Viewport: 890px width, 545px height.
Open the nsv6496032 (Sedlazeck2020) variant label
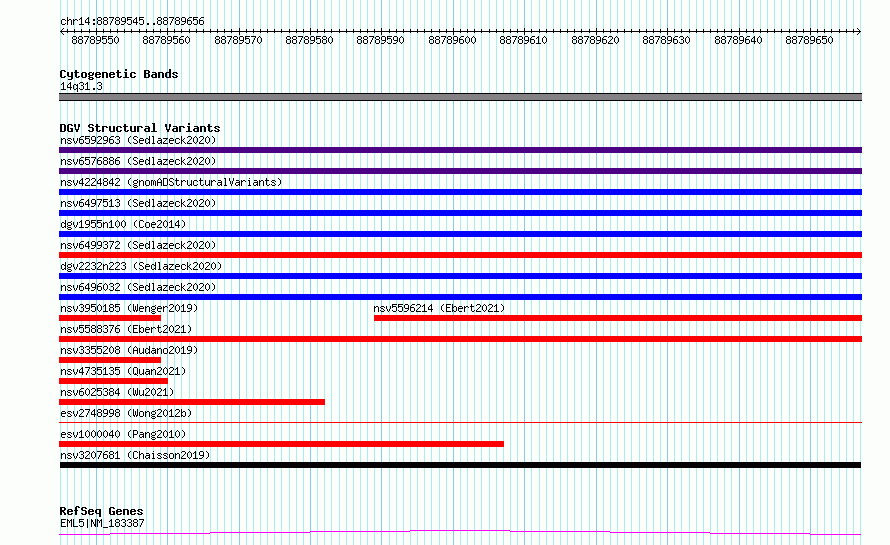[x=138, y=287]
